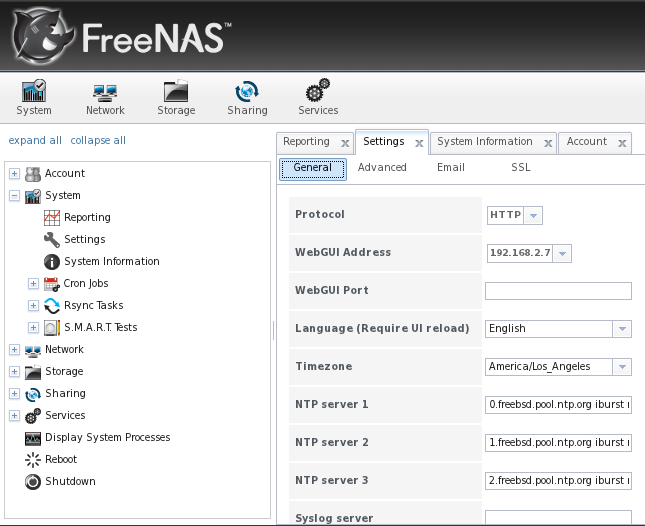The height and width of the screenshot is (526, 645).
Task: Click the collapse all link
Action: coord(98,141)
